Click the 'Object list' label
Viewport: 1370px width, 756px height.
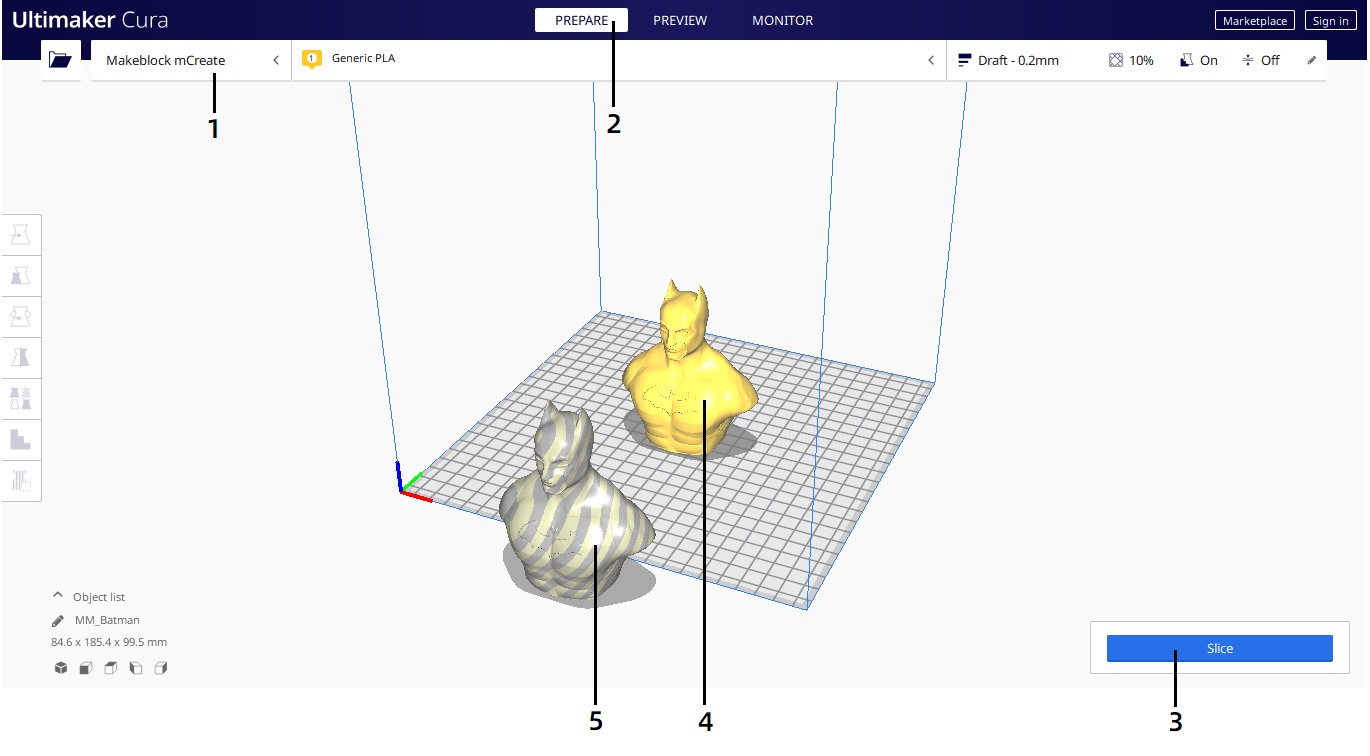coord(99,597)
